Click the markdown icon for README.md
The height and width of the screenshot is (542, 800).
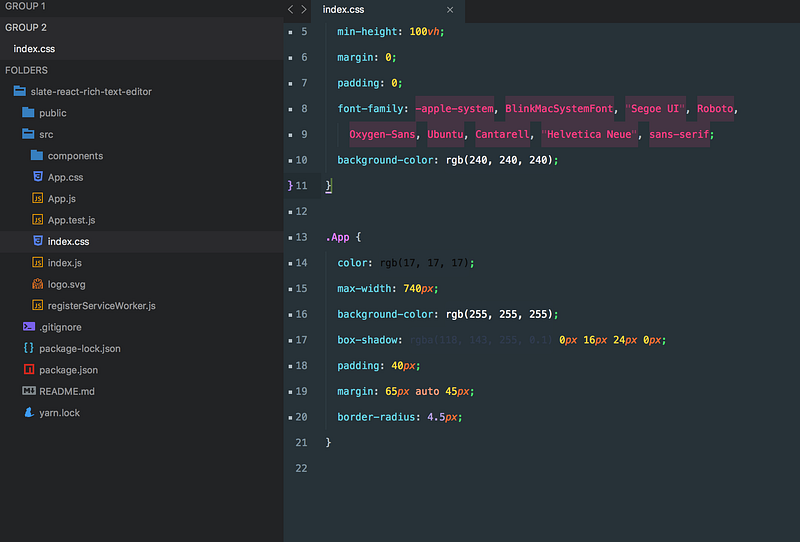[x=28, y=391]
